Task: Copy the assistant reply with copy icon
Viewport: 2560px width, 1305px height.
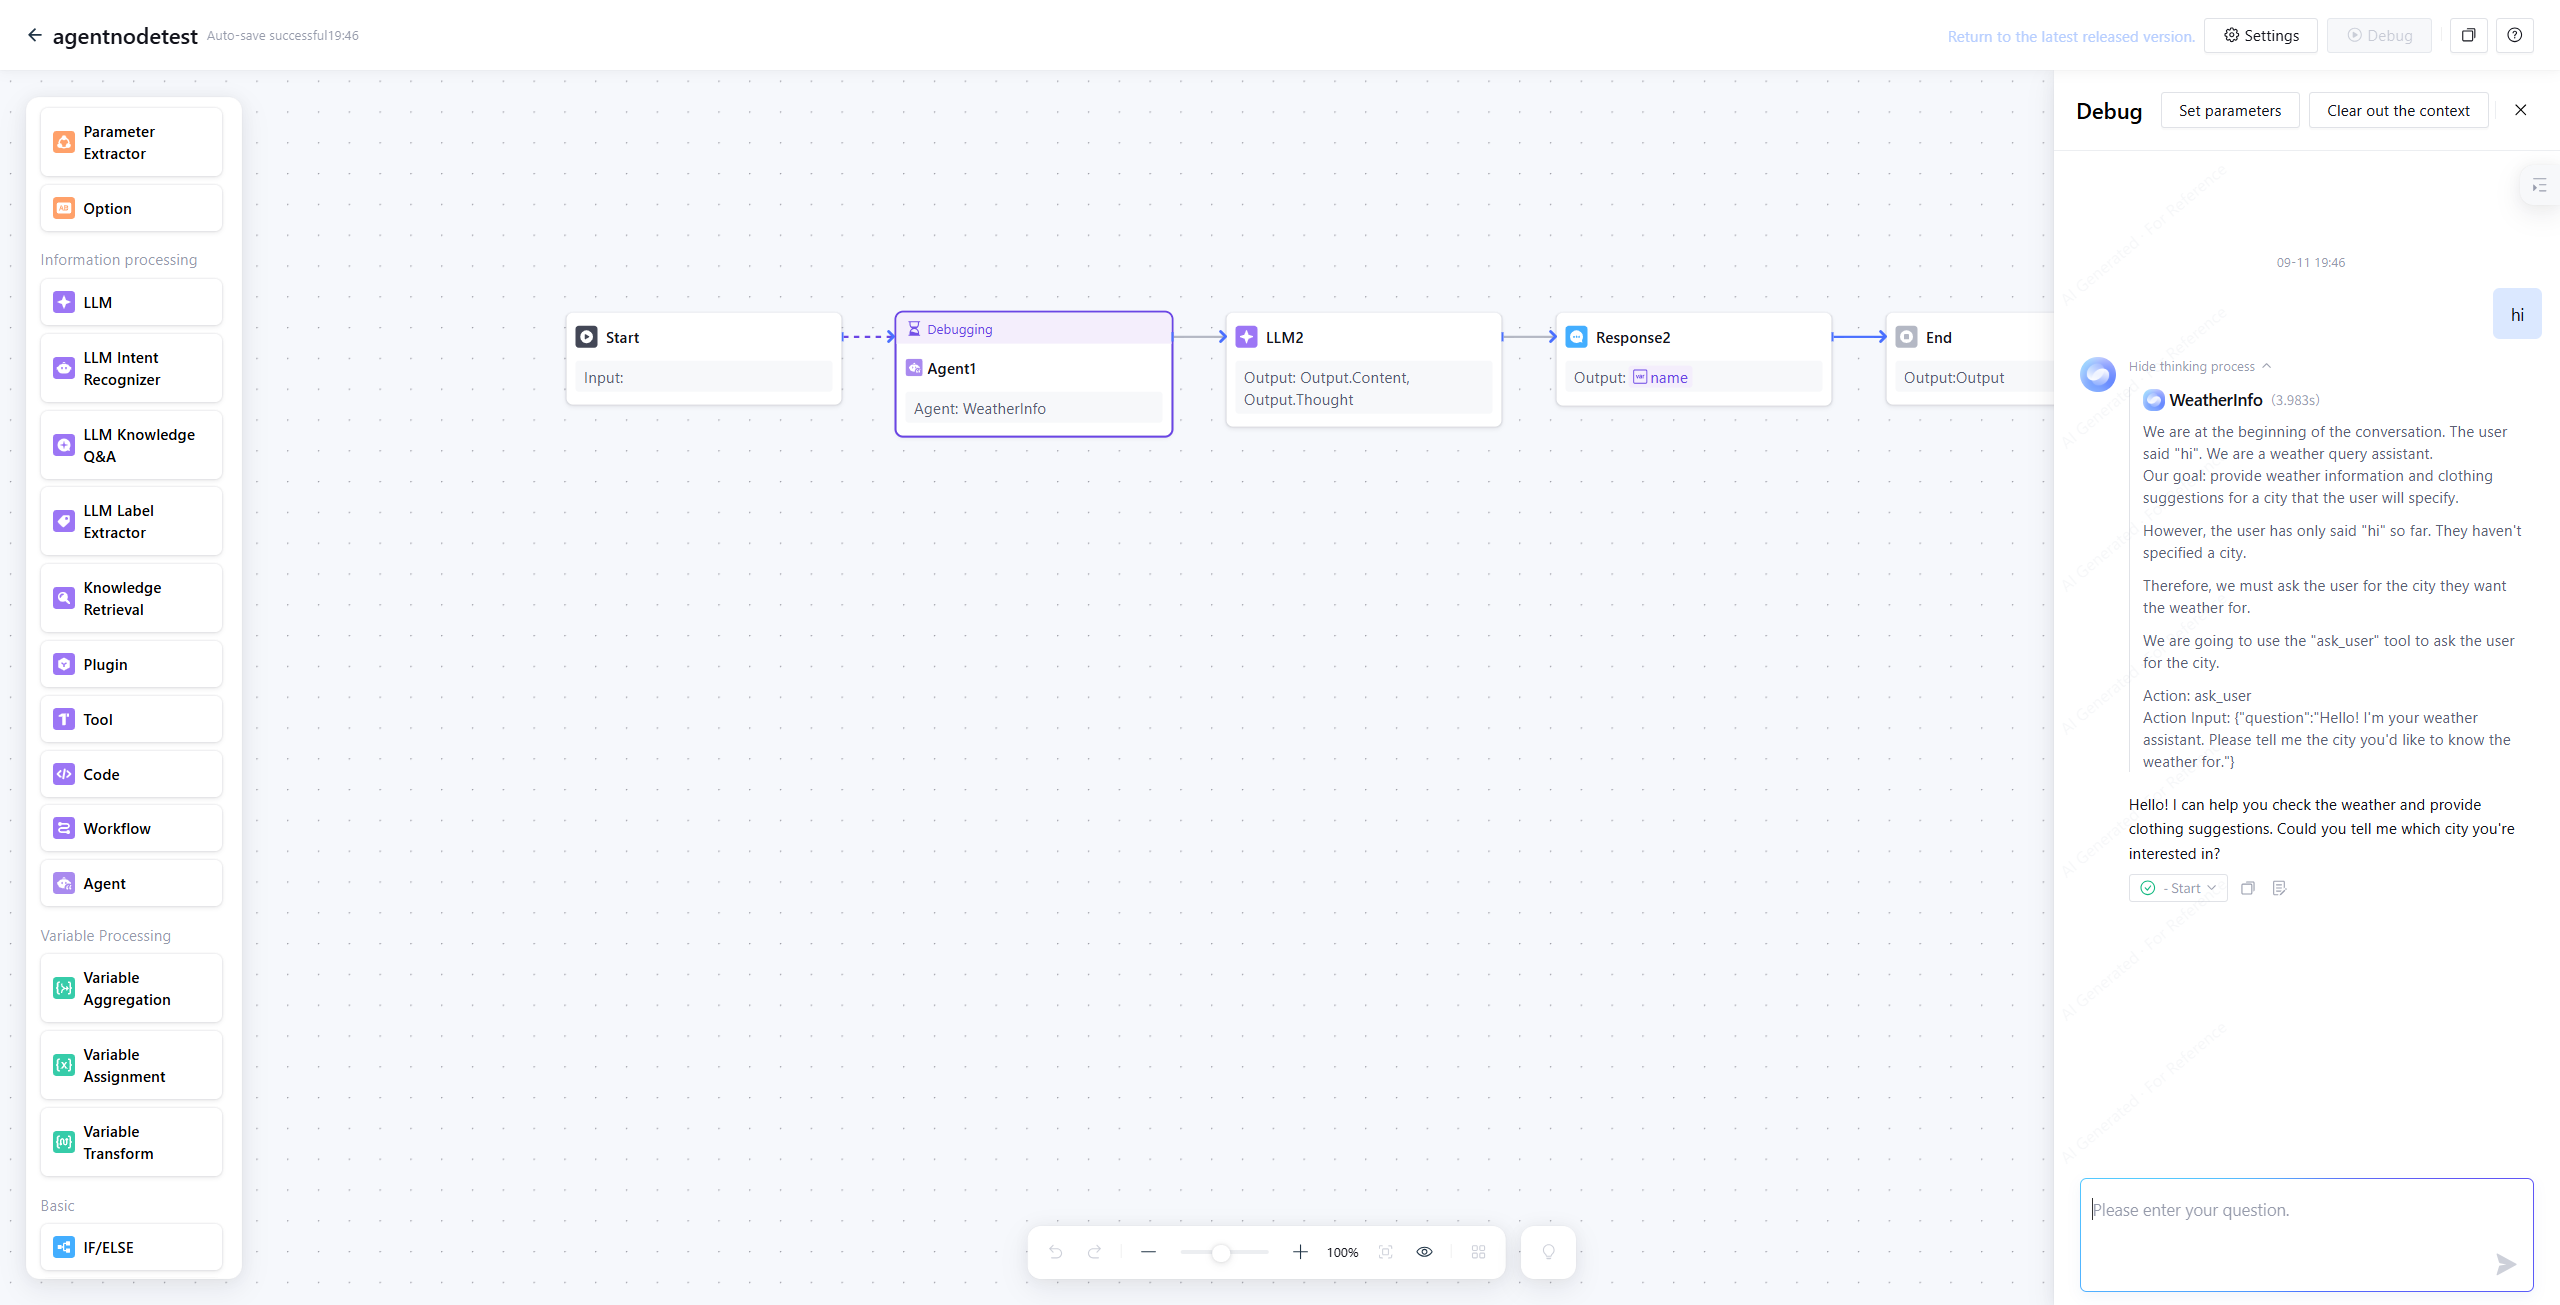Action: coord(2247,888)
